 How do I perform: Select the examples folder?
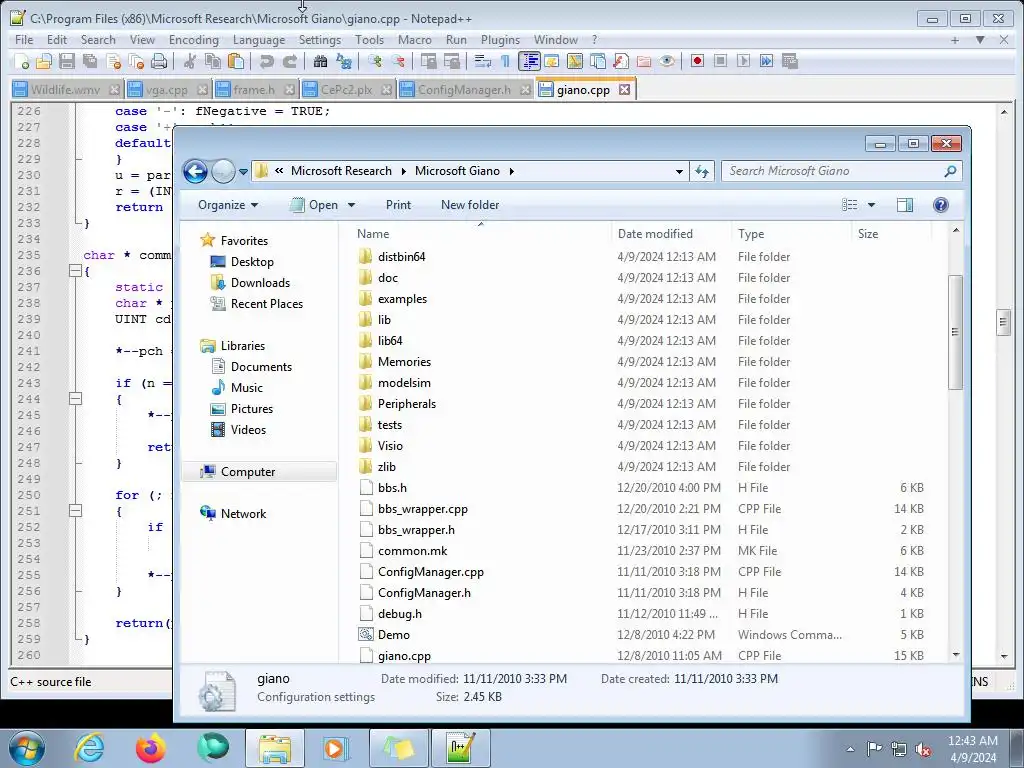click(402, 299)
